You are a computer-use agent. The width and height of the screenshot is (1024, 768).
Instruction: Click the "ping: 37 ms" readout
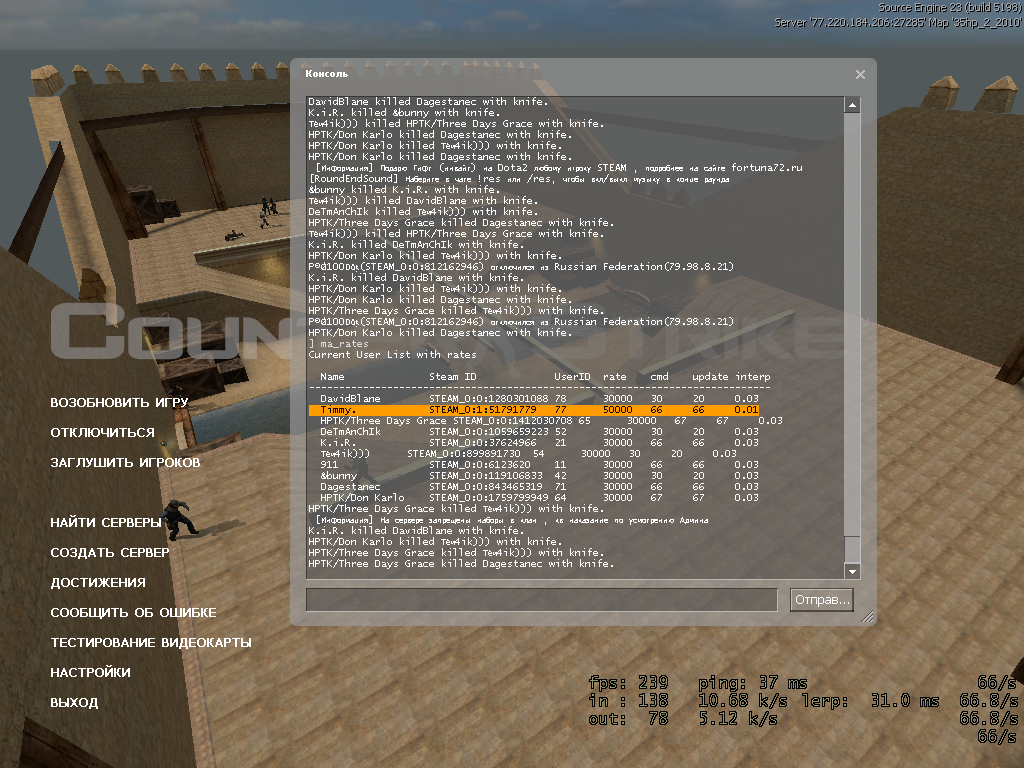[752, 683]
